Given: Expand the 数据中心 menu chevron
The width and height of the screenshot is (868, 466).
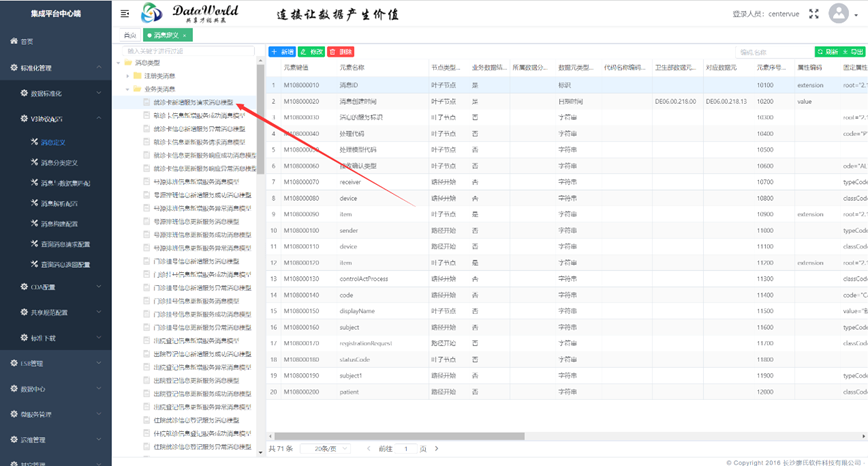Looking at the screenshot, I should click(99, 388).
